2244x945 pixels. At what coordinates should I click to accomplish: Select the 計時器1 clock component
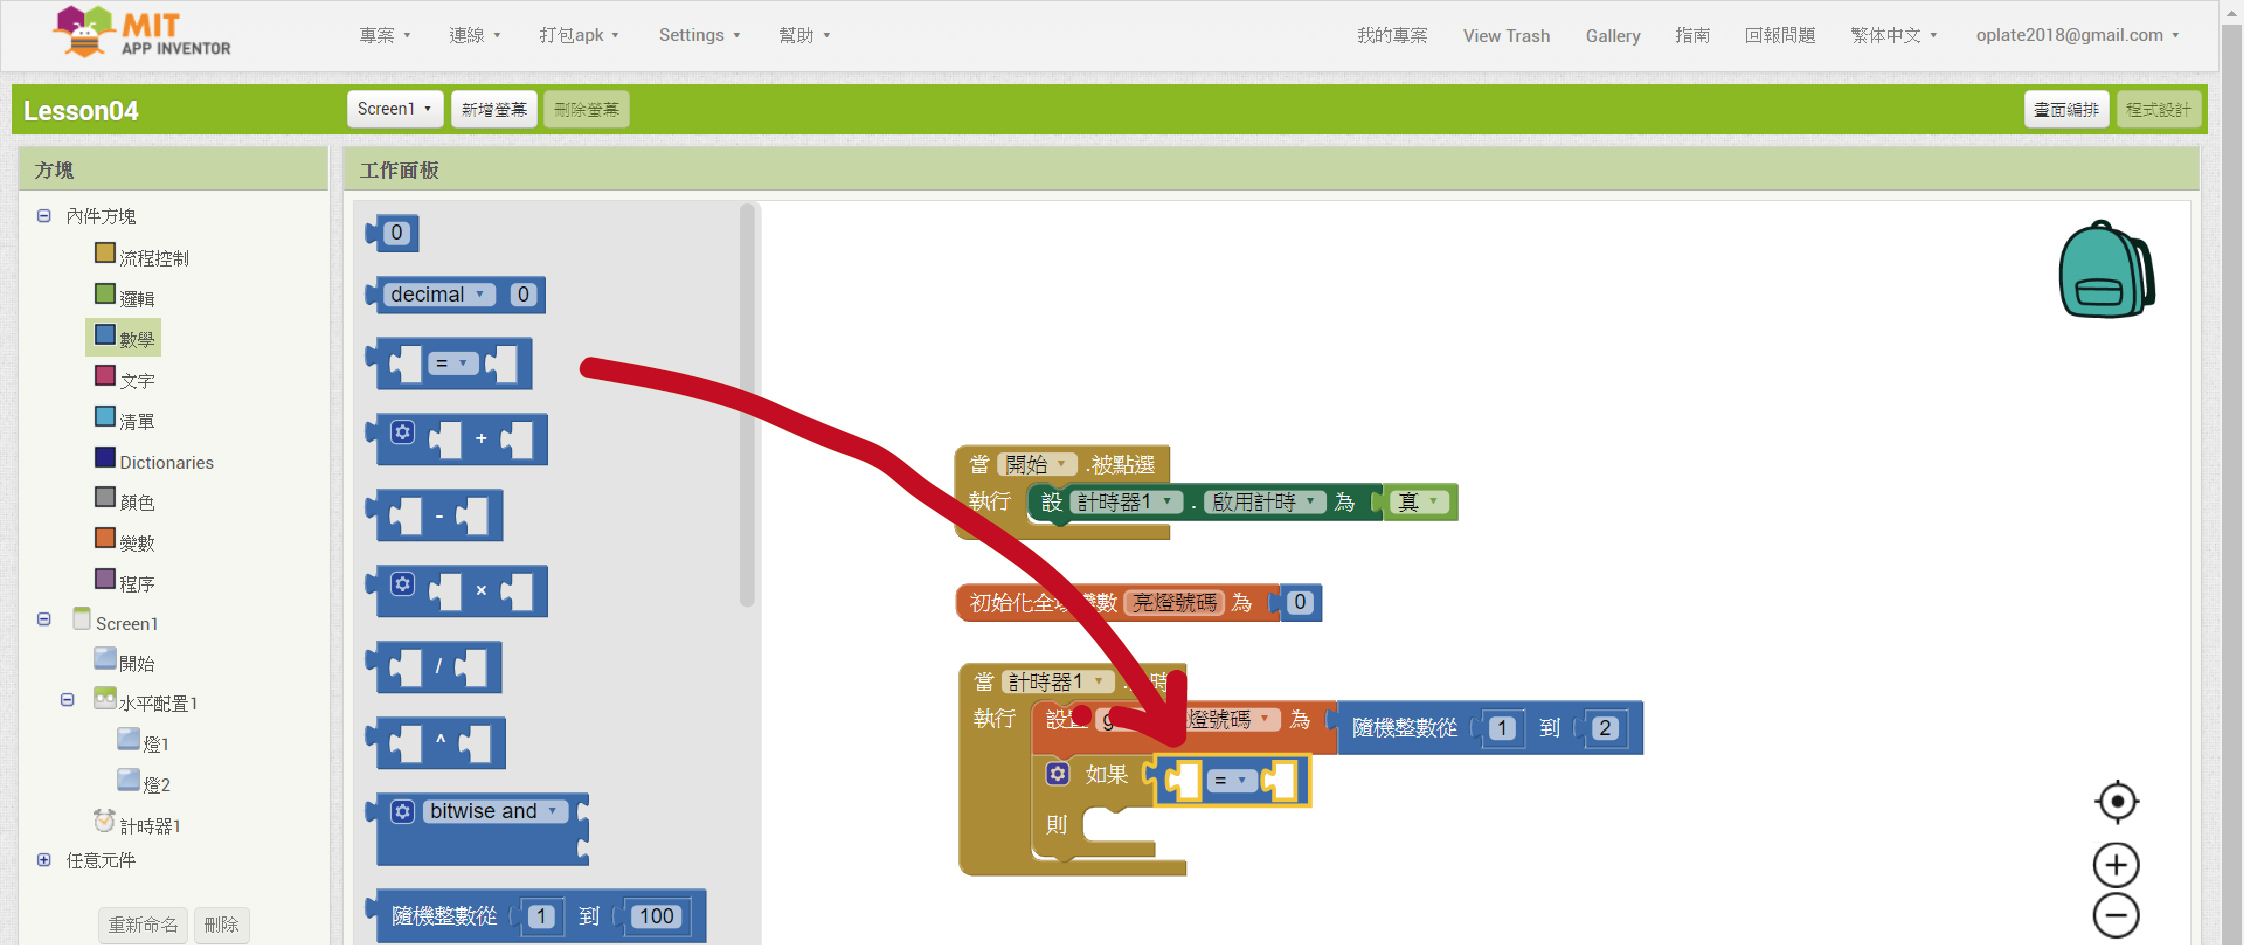click(137, 824)
